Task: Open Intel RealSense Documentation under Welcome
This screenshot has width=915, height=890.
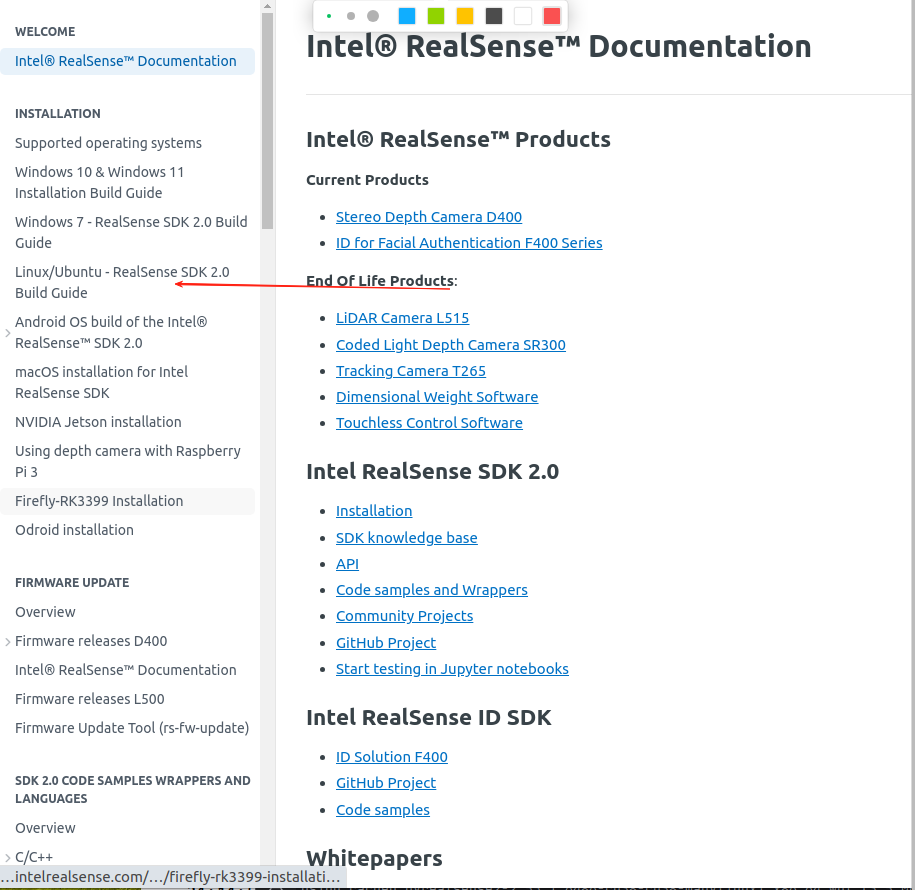Action: point(126,61)
